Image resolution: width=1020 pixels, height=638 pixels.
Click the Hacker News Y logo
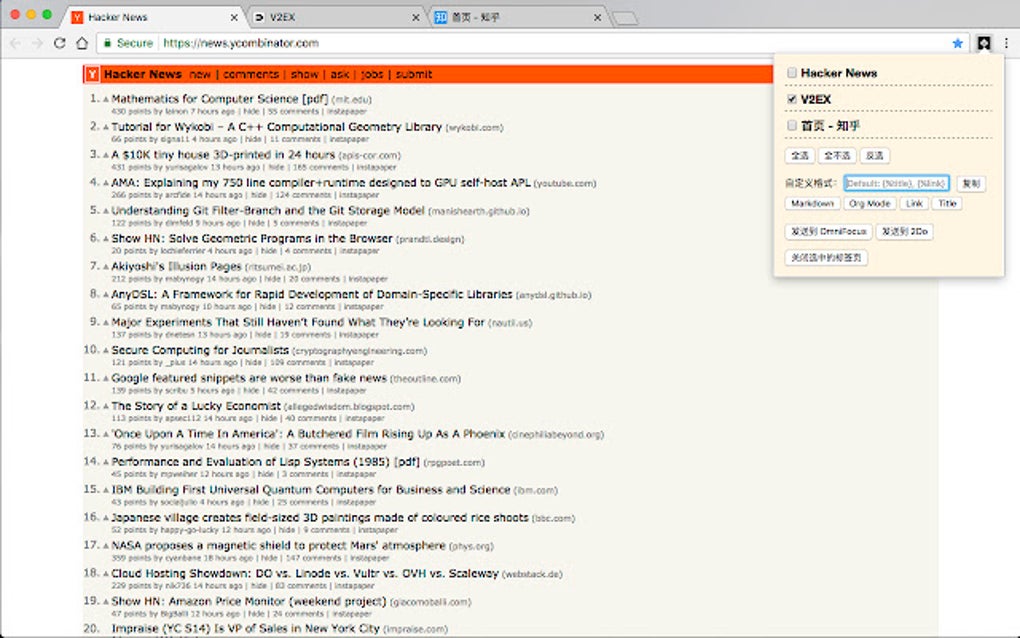91,74
